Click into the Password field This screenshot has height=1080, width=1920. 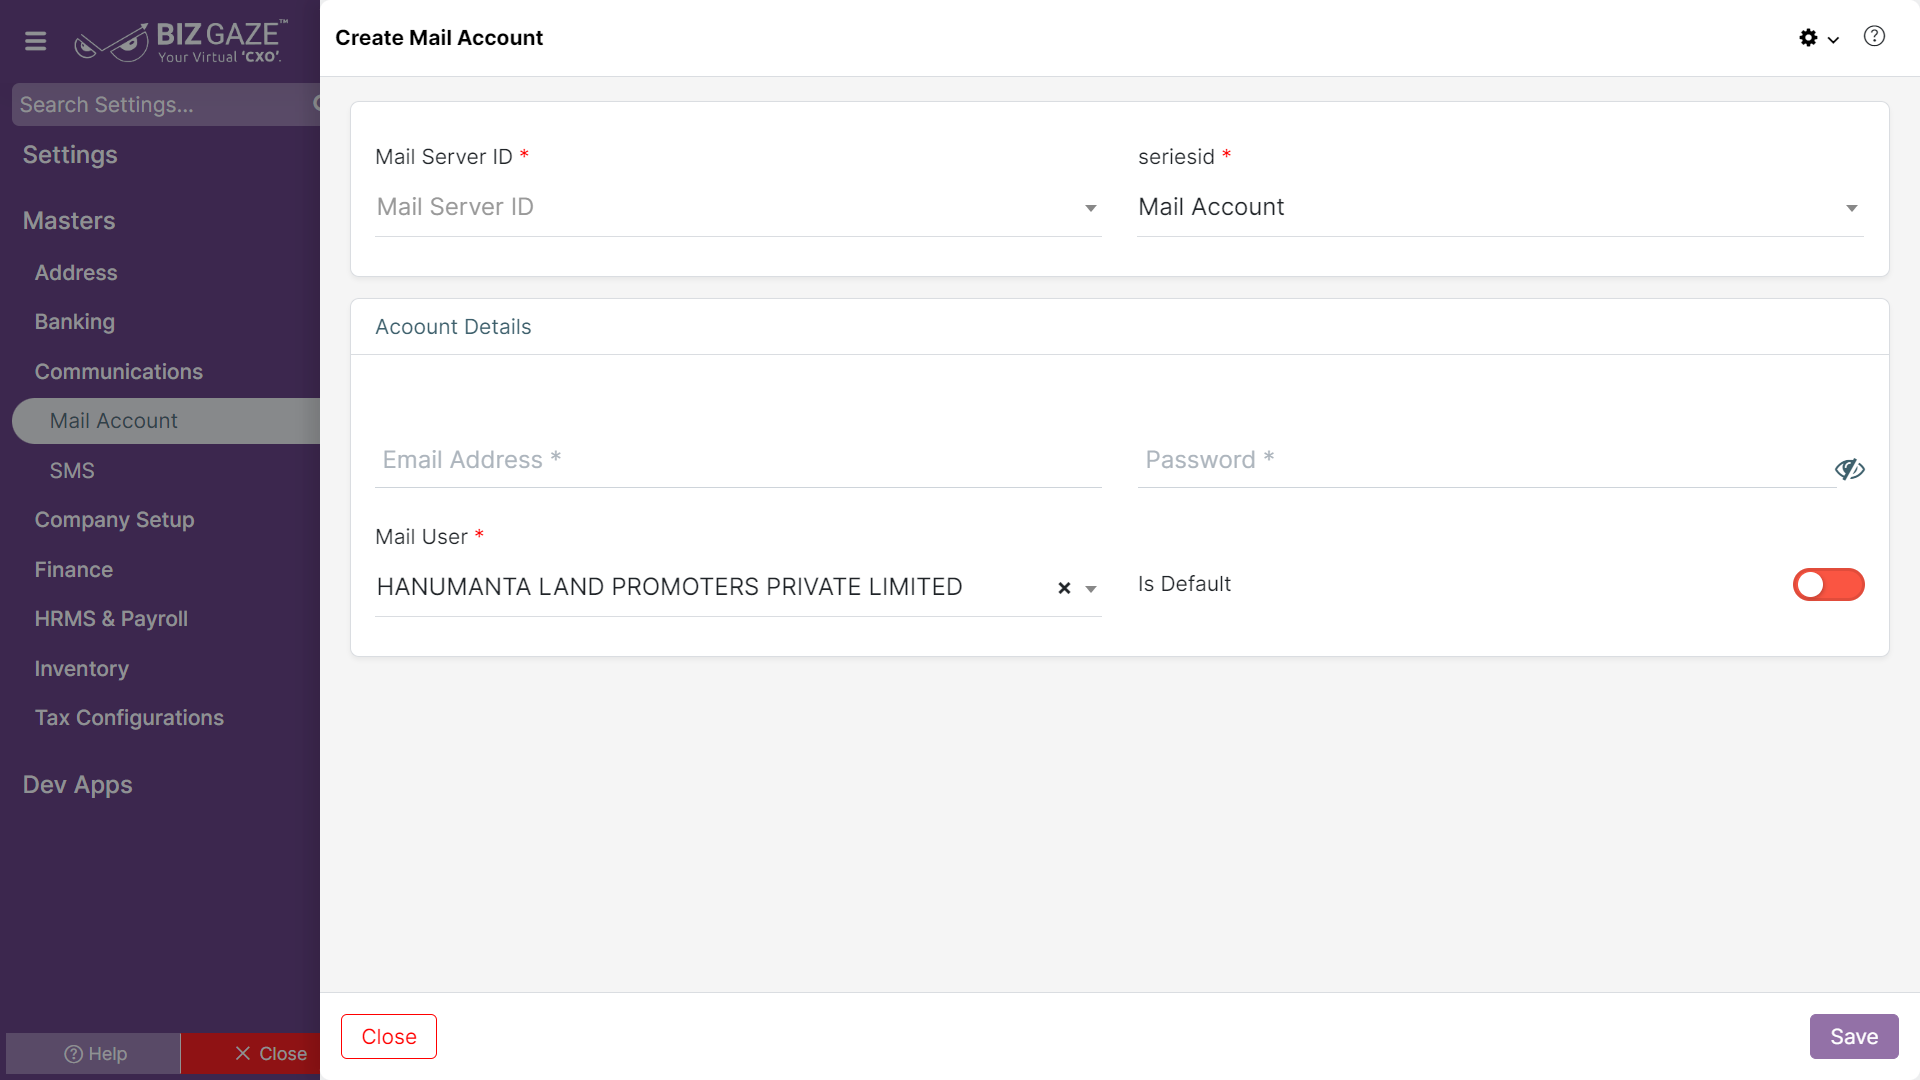coord(1485,461)
